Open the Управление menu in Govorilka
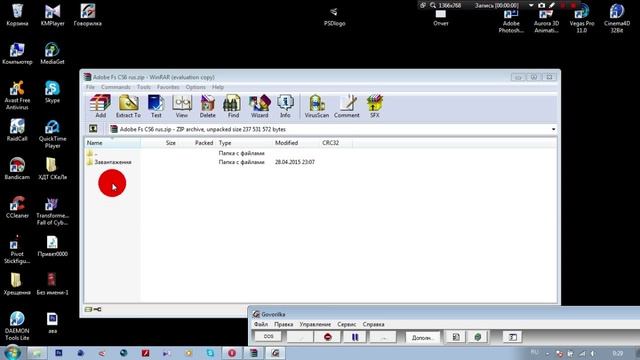The width and height of the screenshot is (640, 360). [x=315, y=324]
